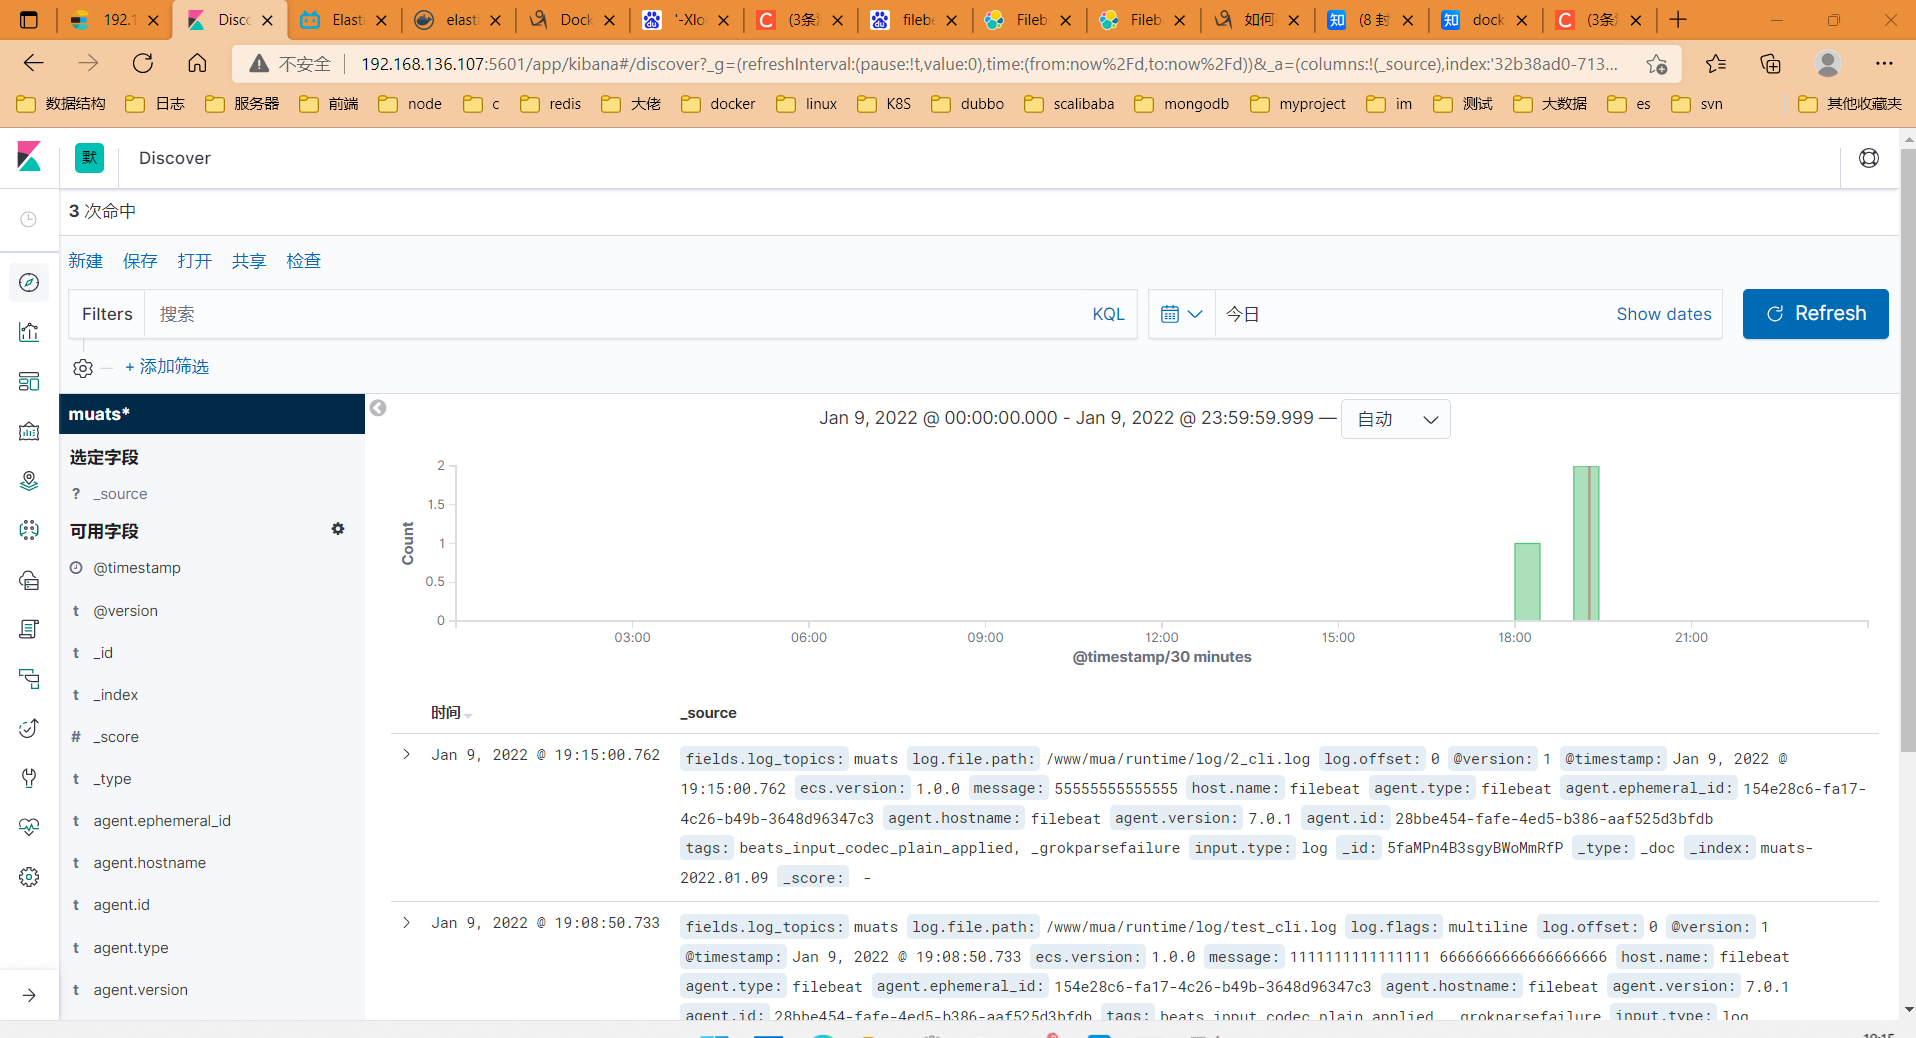
Task: Click 新建 to create a new search
Action: coord(86,261)
